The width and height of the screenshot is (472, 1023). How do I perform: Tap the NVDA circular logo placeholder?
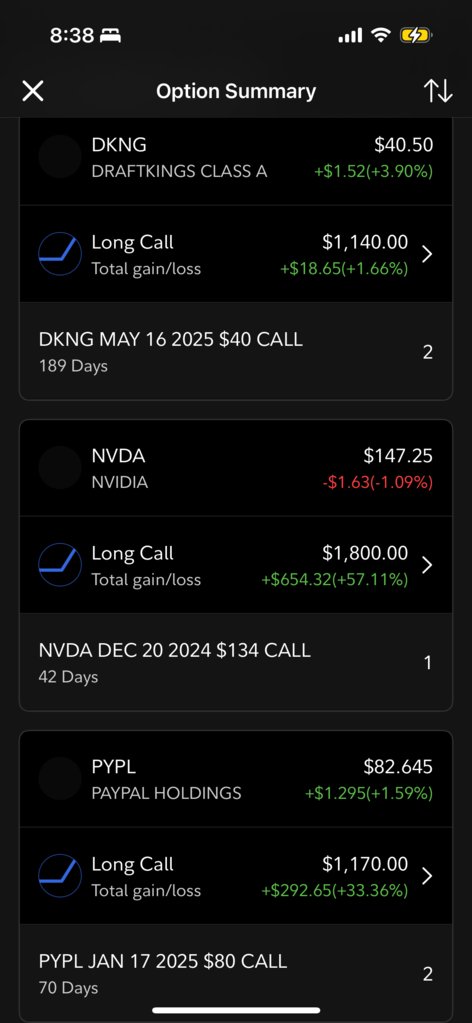pos(60,467)
